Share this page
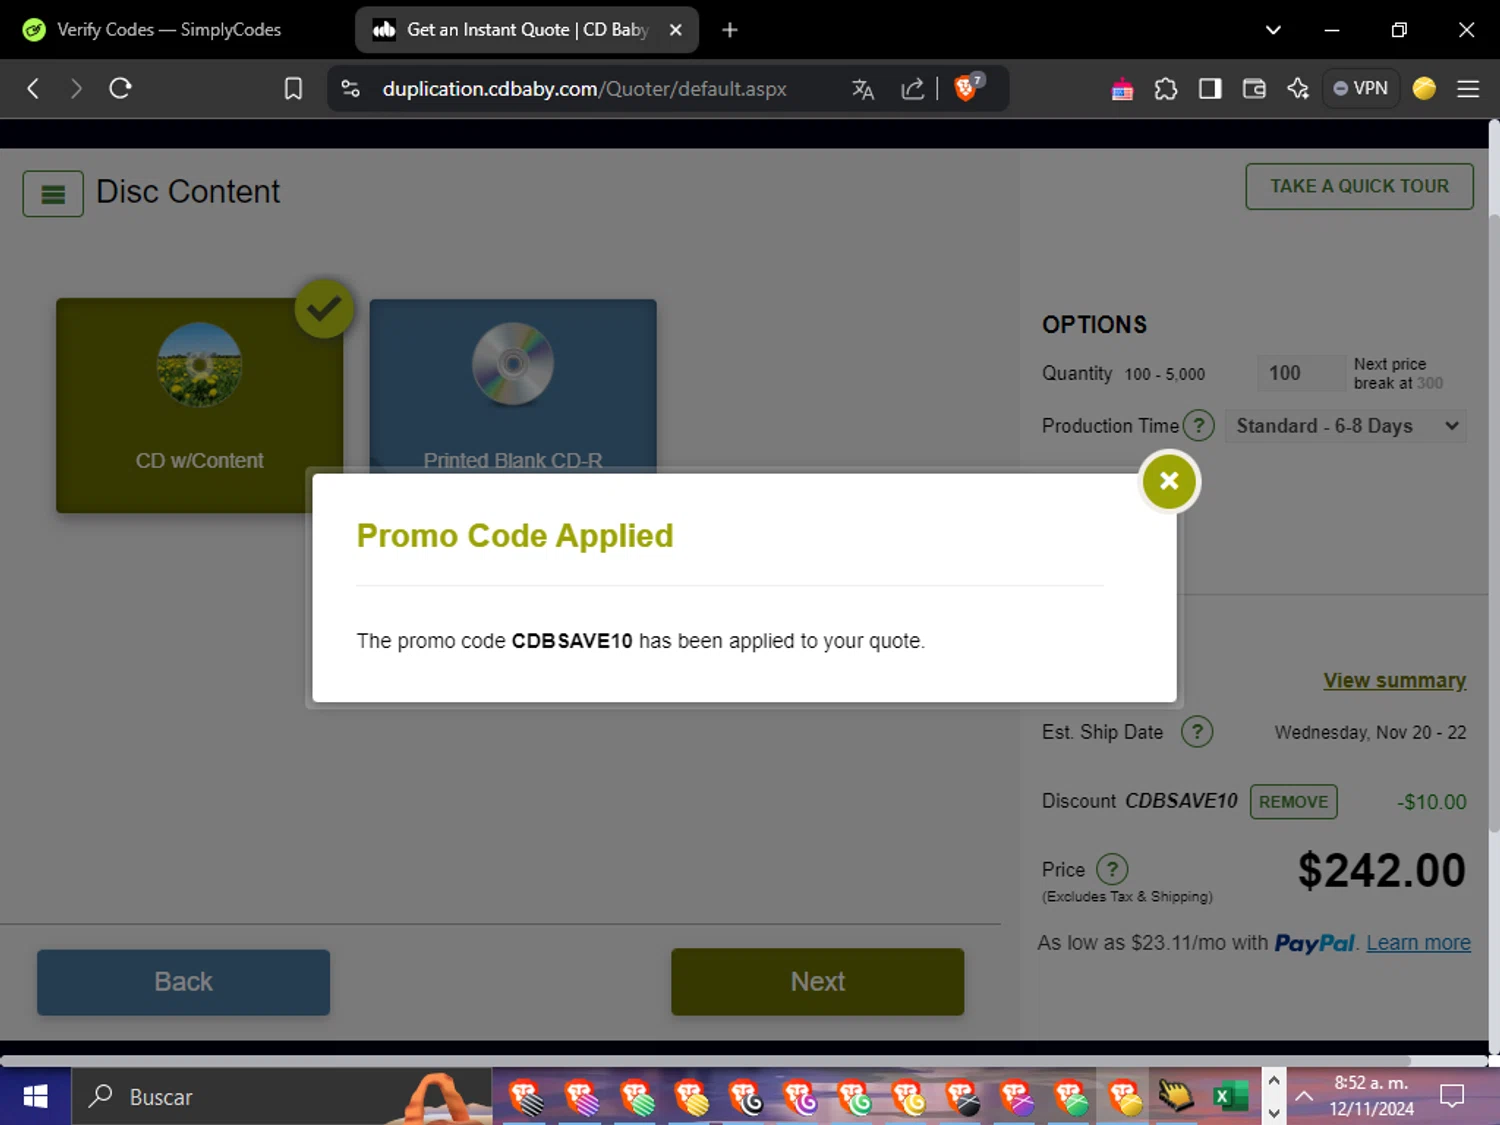Viewport: 1500px width, 1125px height. (x=912, y=89)
